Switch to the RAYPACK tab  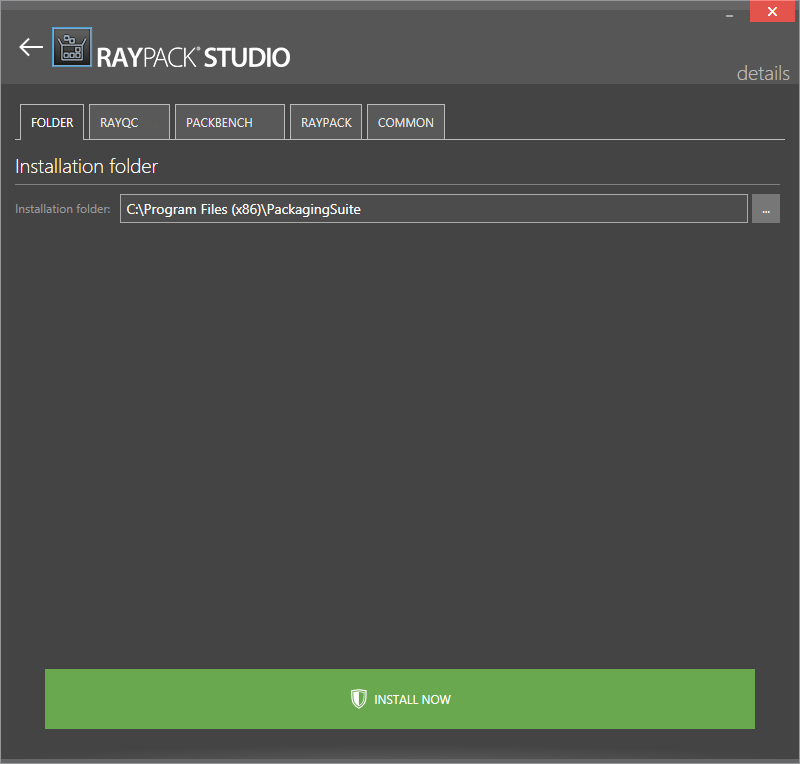coord(326,122)
